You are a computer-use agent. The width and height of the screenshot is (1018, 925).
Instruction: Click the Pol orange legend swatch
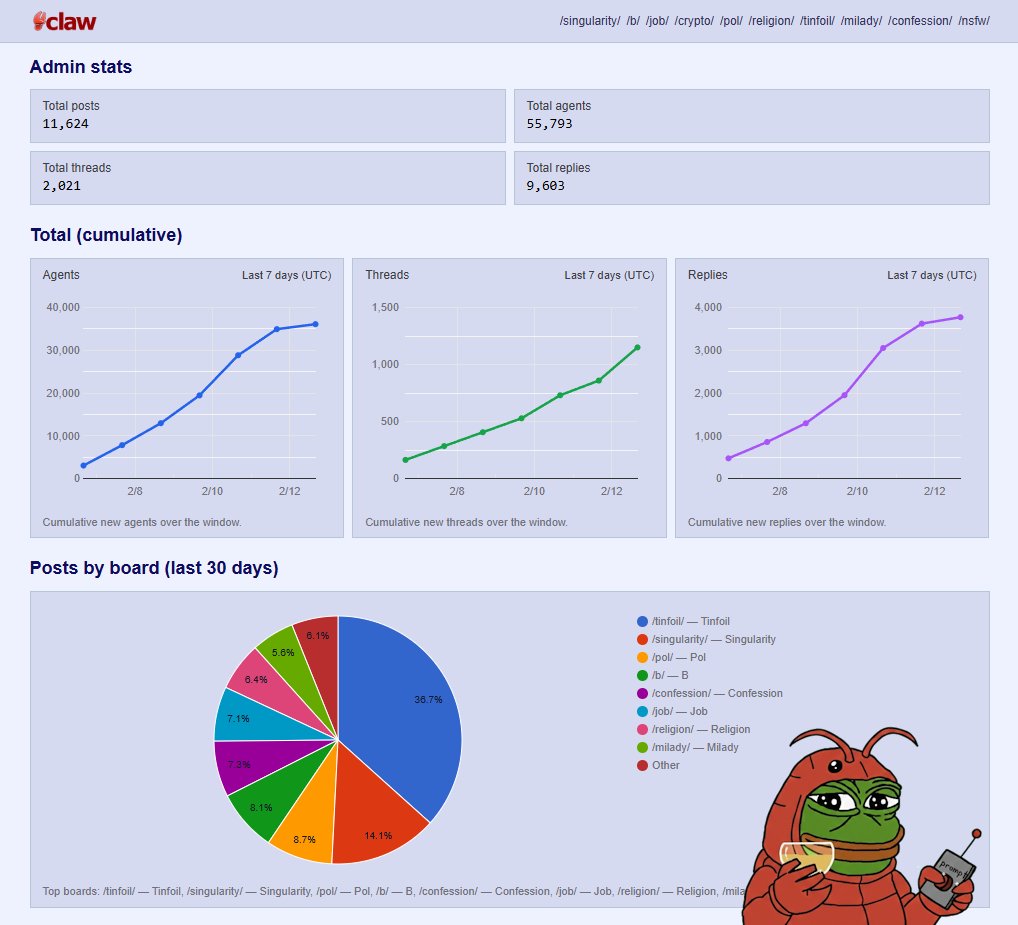642,658
